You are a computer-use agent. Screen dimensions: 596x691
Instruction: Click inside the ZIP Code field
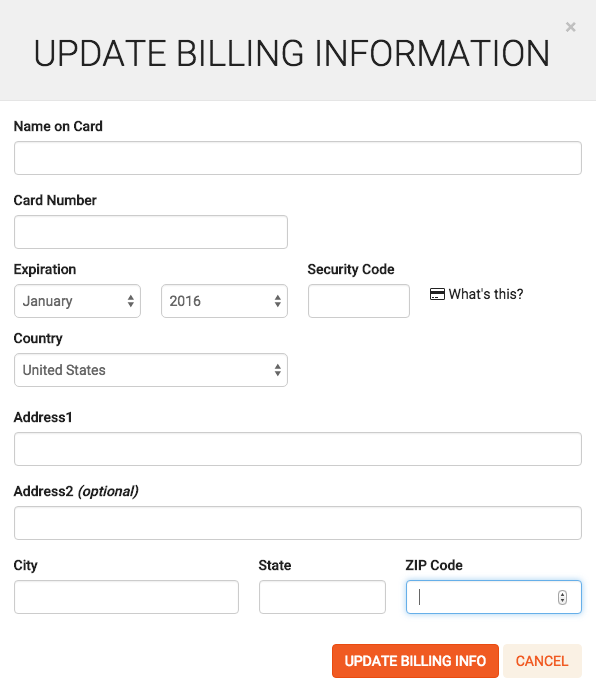tap(494, 597)
